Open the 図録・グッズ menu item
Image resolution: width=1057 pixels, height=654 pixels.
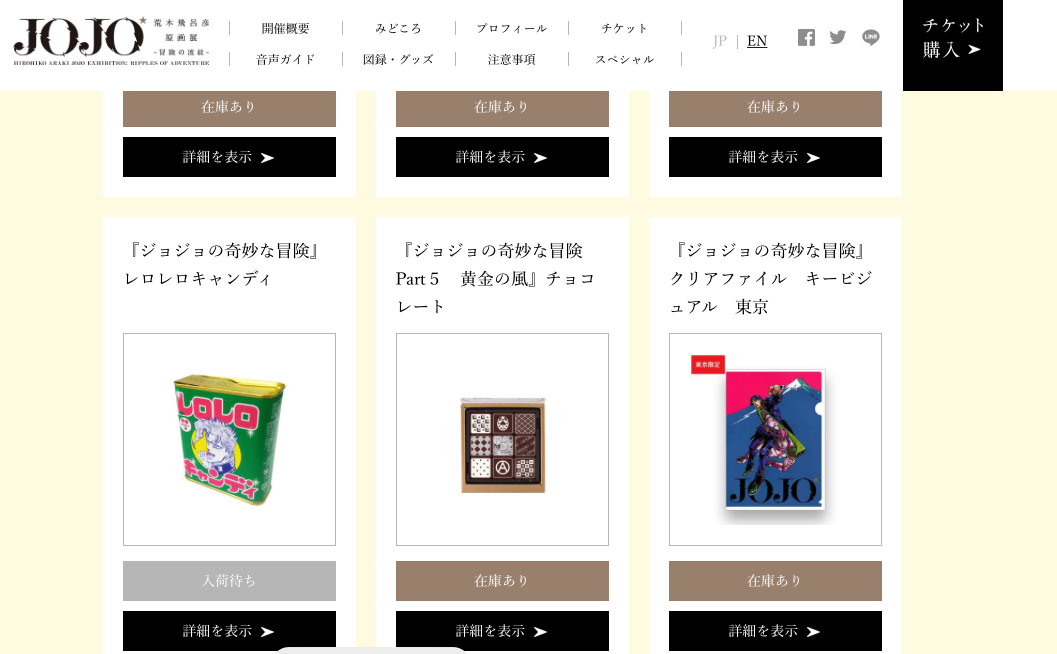point(398,59)
